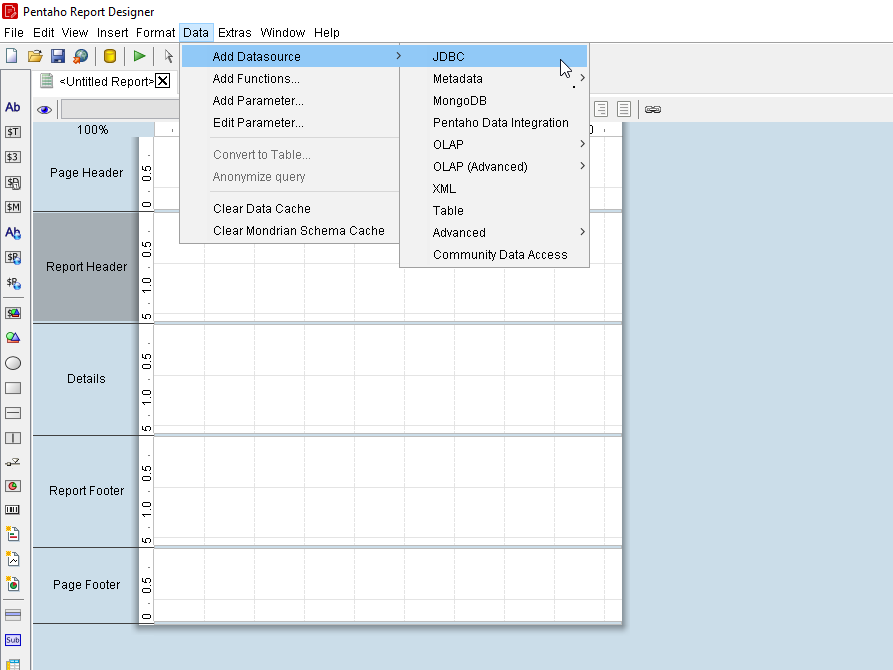Click the grayed font name field
Image resolution: width=893 pixels, height=670 pixels.
(x=120, y=109)
